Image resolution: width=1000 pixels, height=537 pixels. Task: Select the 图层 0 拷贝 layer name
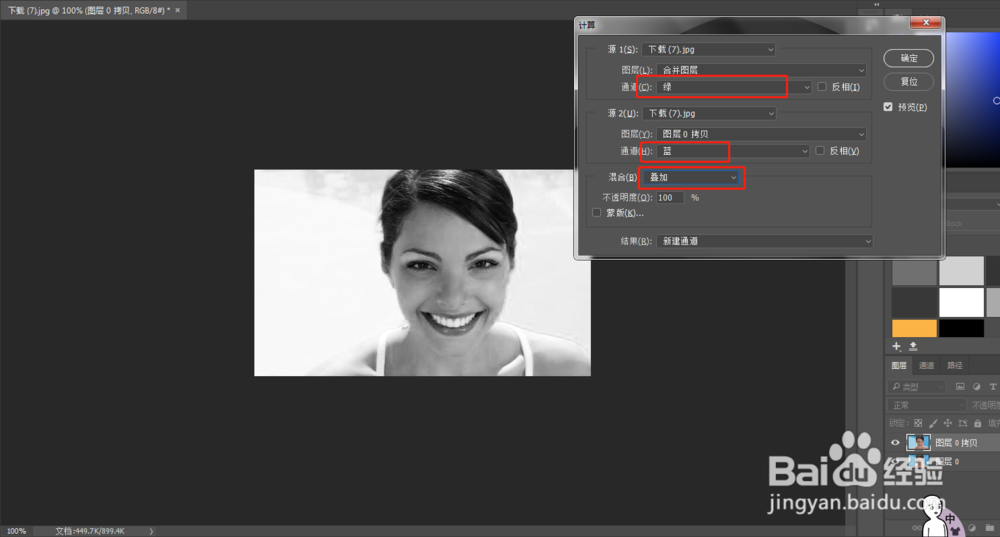956,443
